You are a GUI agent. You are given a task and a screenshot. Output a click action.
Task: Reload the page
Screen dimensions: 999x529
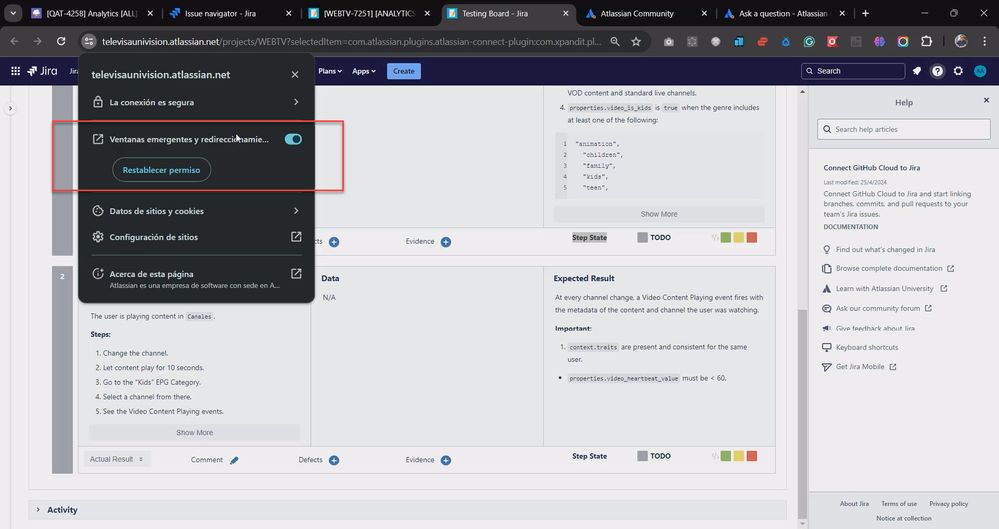(61, 41)
